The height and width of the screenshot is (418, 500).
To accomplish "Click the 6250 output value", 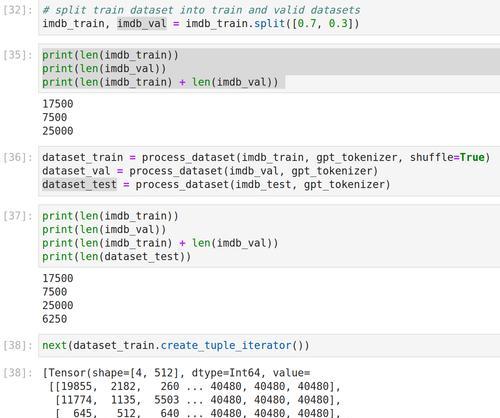I will point(55,319).
